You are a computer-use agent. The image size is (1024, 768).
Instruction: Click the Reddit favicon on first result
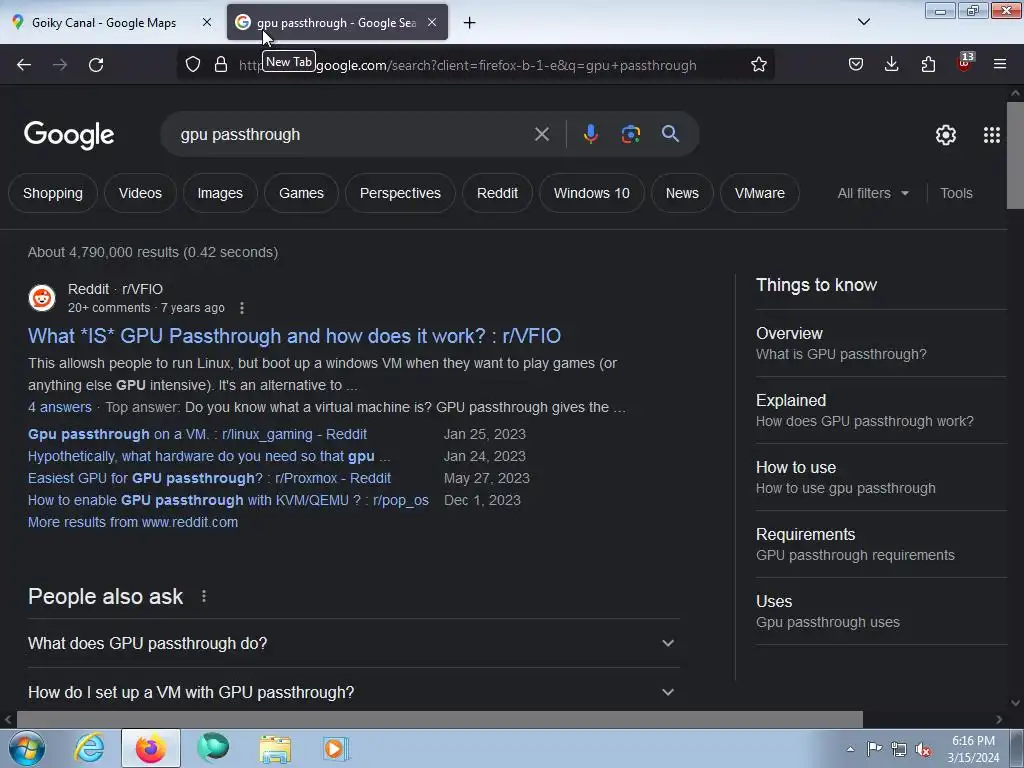(x=42, y=298)
